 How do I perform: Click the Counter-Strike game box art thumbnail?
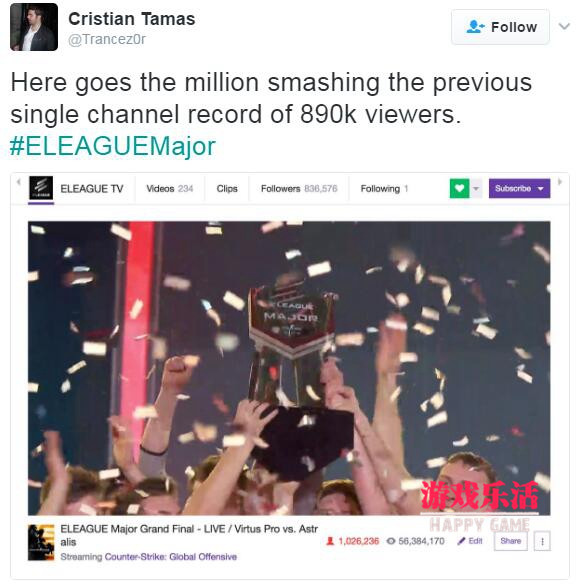pyautogui.click(x=41, y=543)
